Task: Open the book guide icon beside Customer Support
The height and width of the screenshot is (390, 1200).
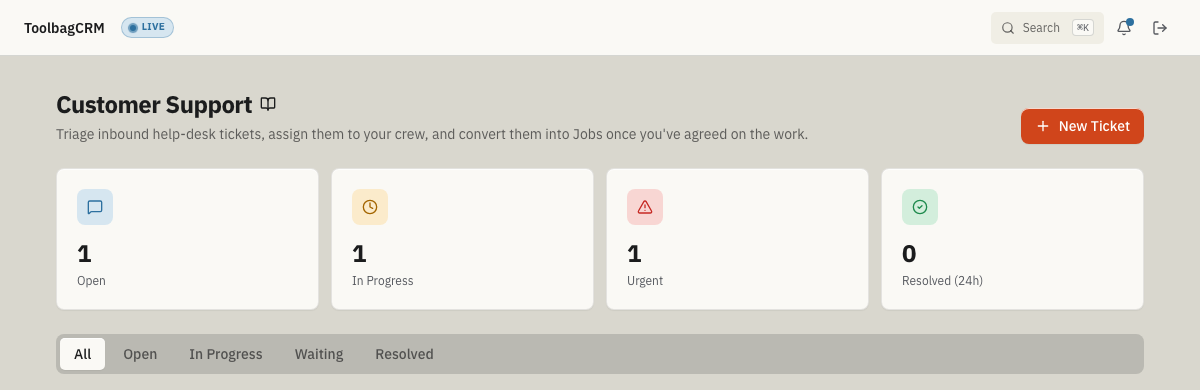Action: click(x=268, y=104)
